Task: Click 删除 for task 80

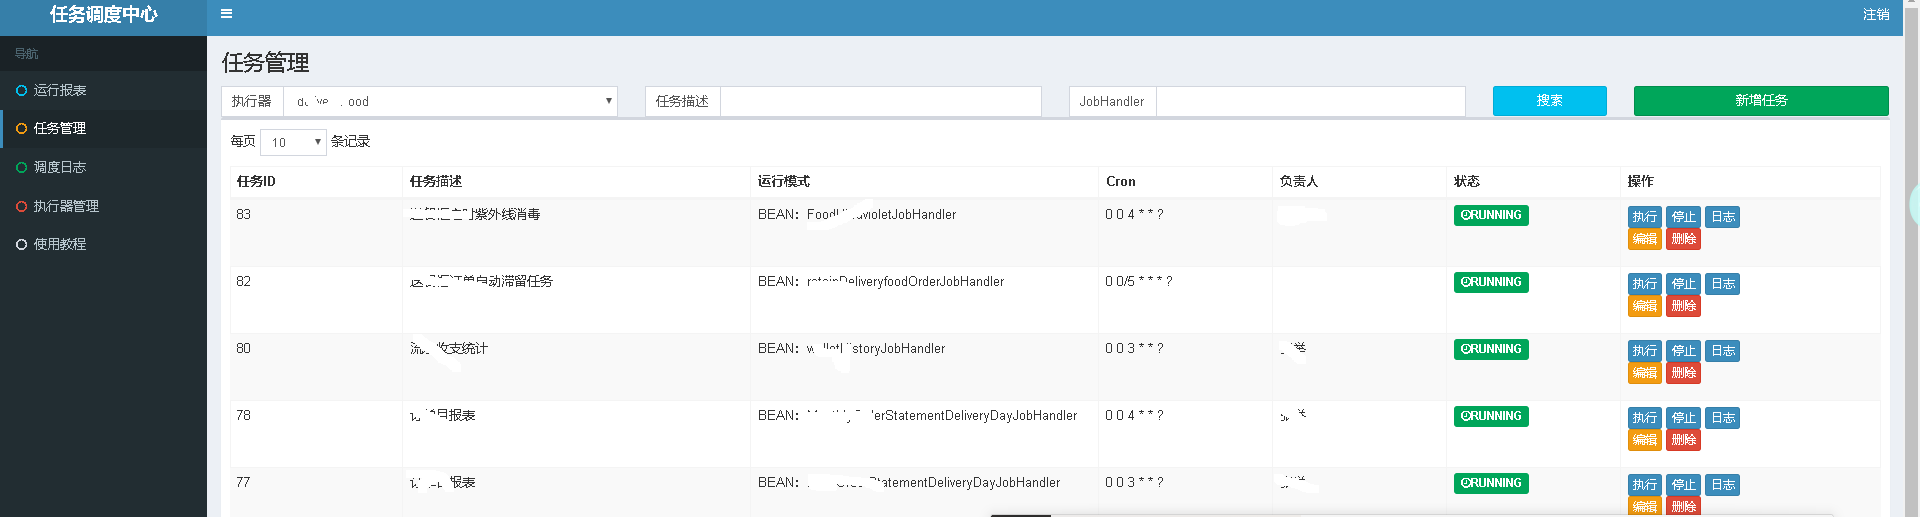Action: [x=1684, y=373]
